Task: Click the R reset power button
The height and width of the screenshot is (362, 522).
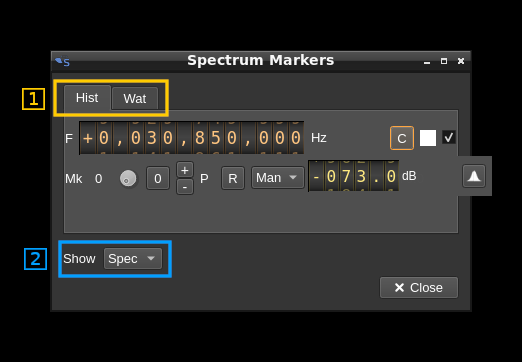Action: tap(233, 178)
